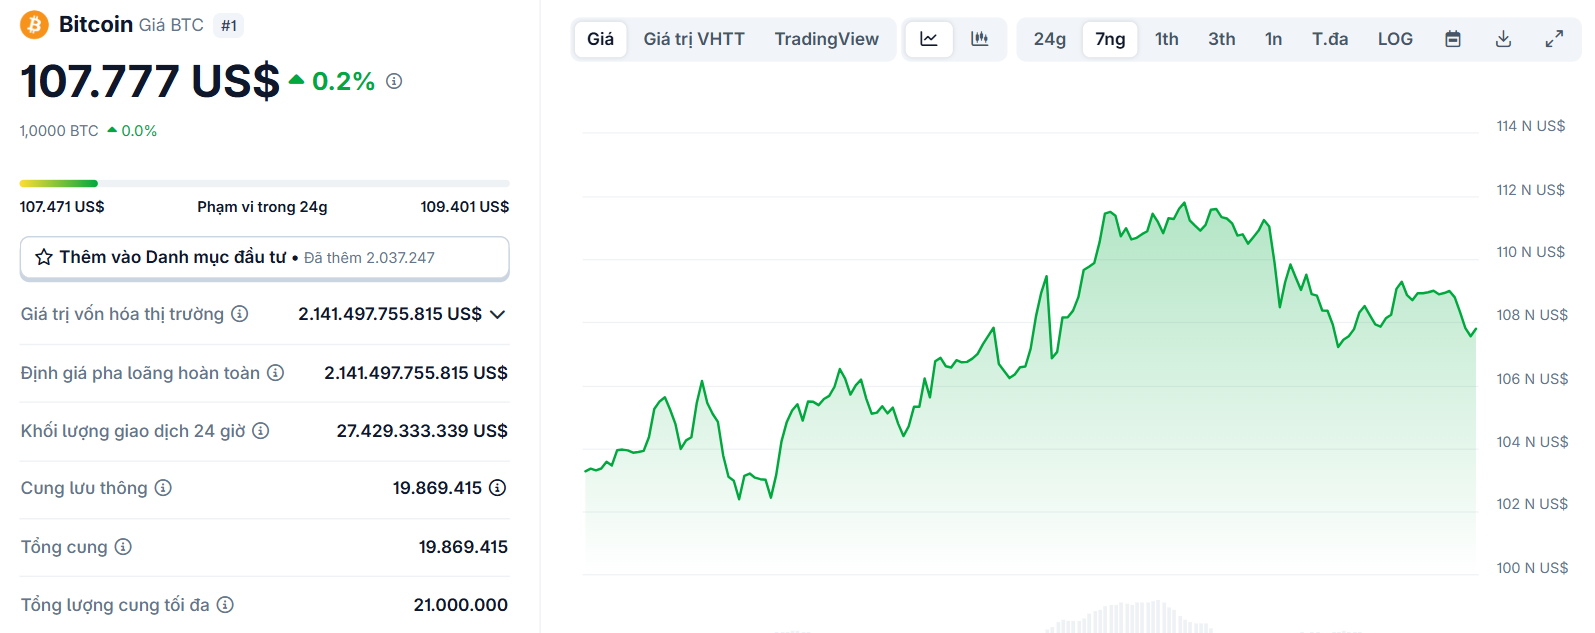
Task: Switch to line chart view icon
Action: [929, 39]
